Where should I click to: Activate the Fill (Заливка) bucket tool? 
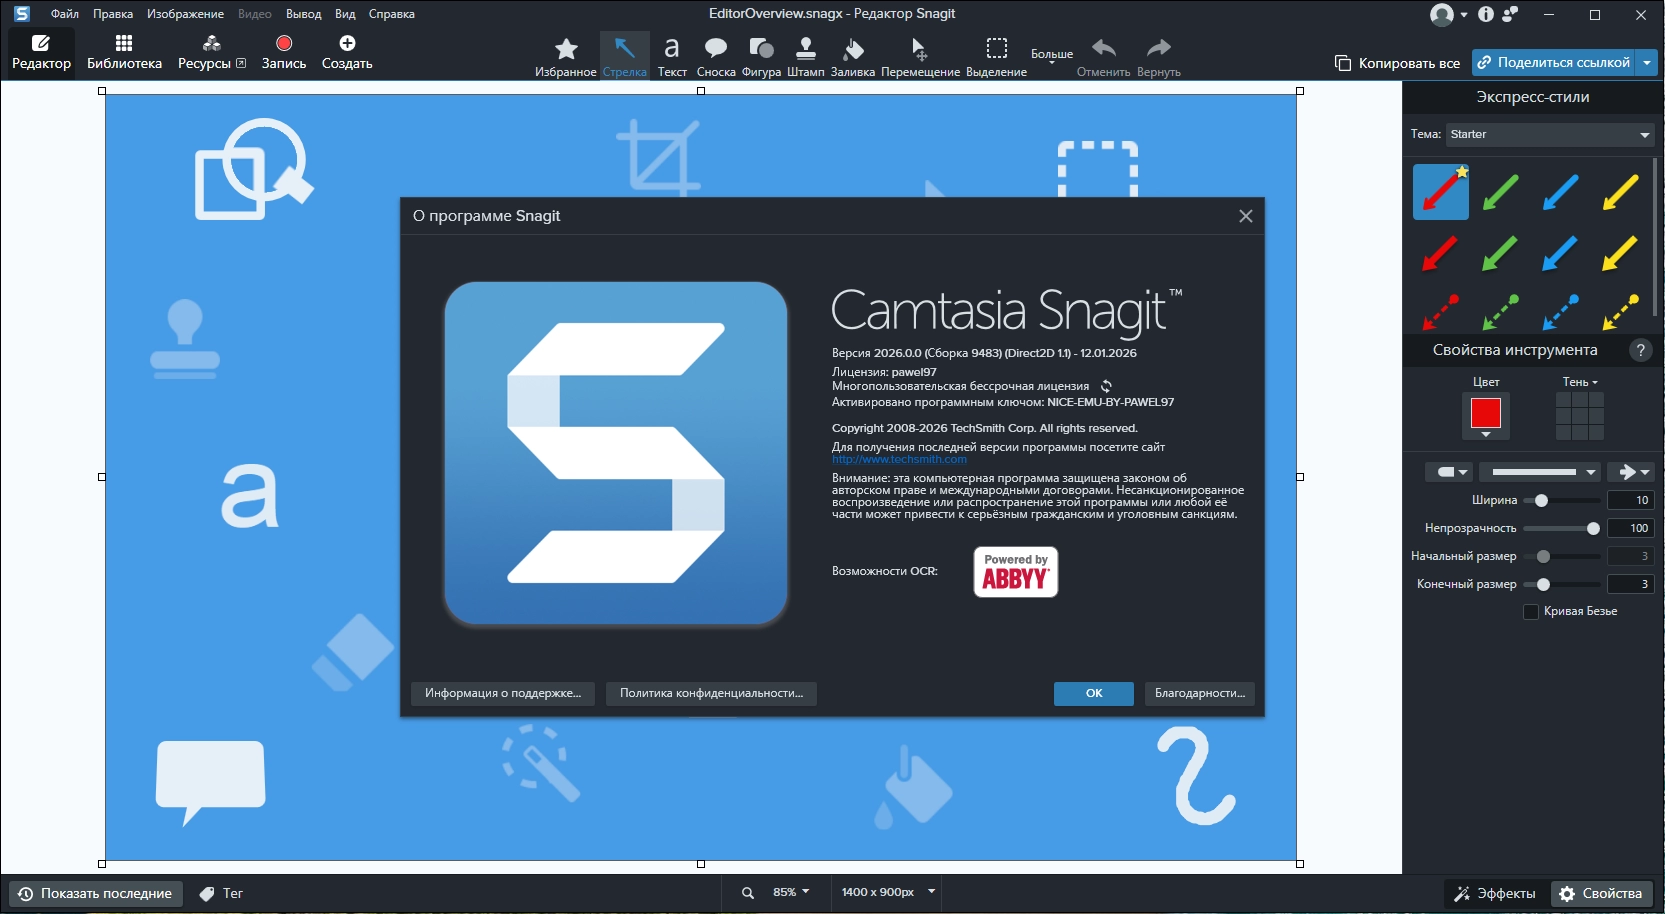(x=853, y=56)
